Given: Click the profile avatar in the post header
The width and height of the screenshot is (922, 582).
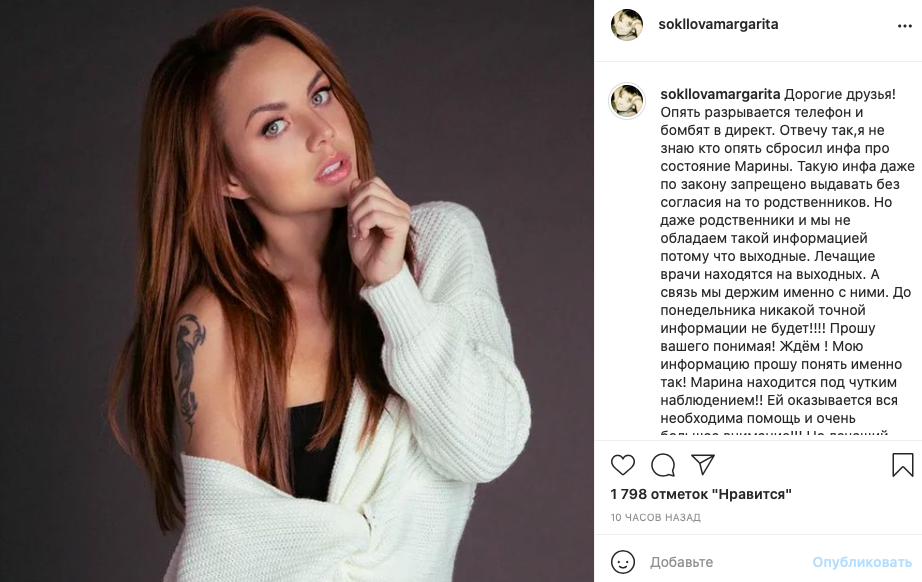Looking at the screenshot, I should click(x=627, y=24).
